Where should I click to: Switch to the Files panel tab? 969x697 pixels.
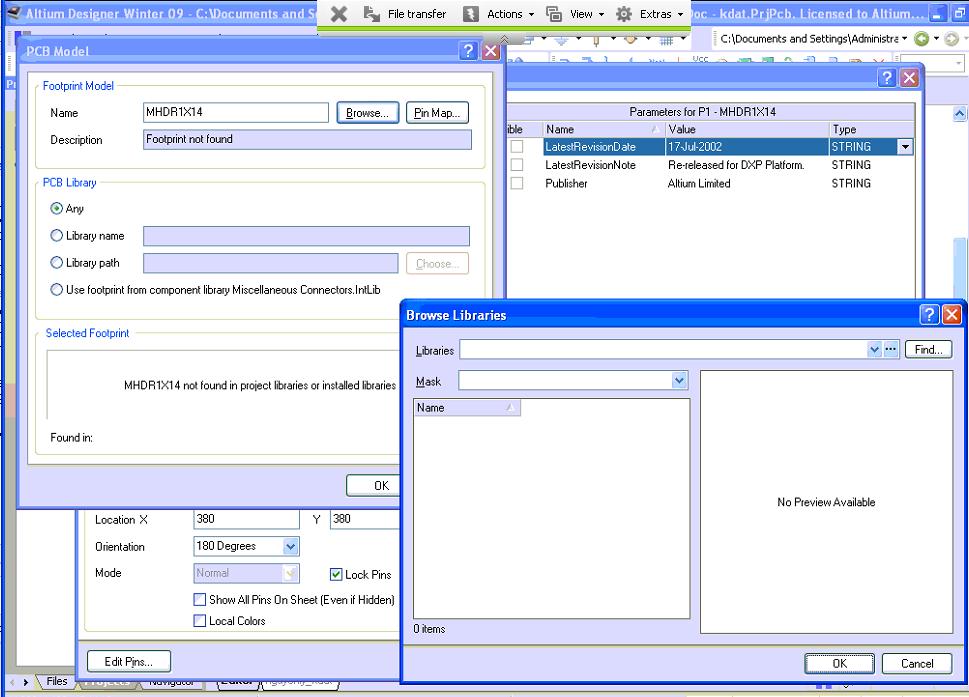pos(57,681)
